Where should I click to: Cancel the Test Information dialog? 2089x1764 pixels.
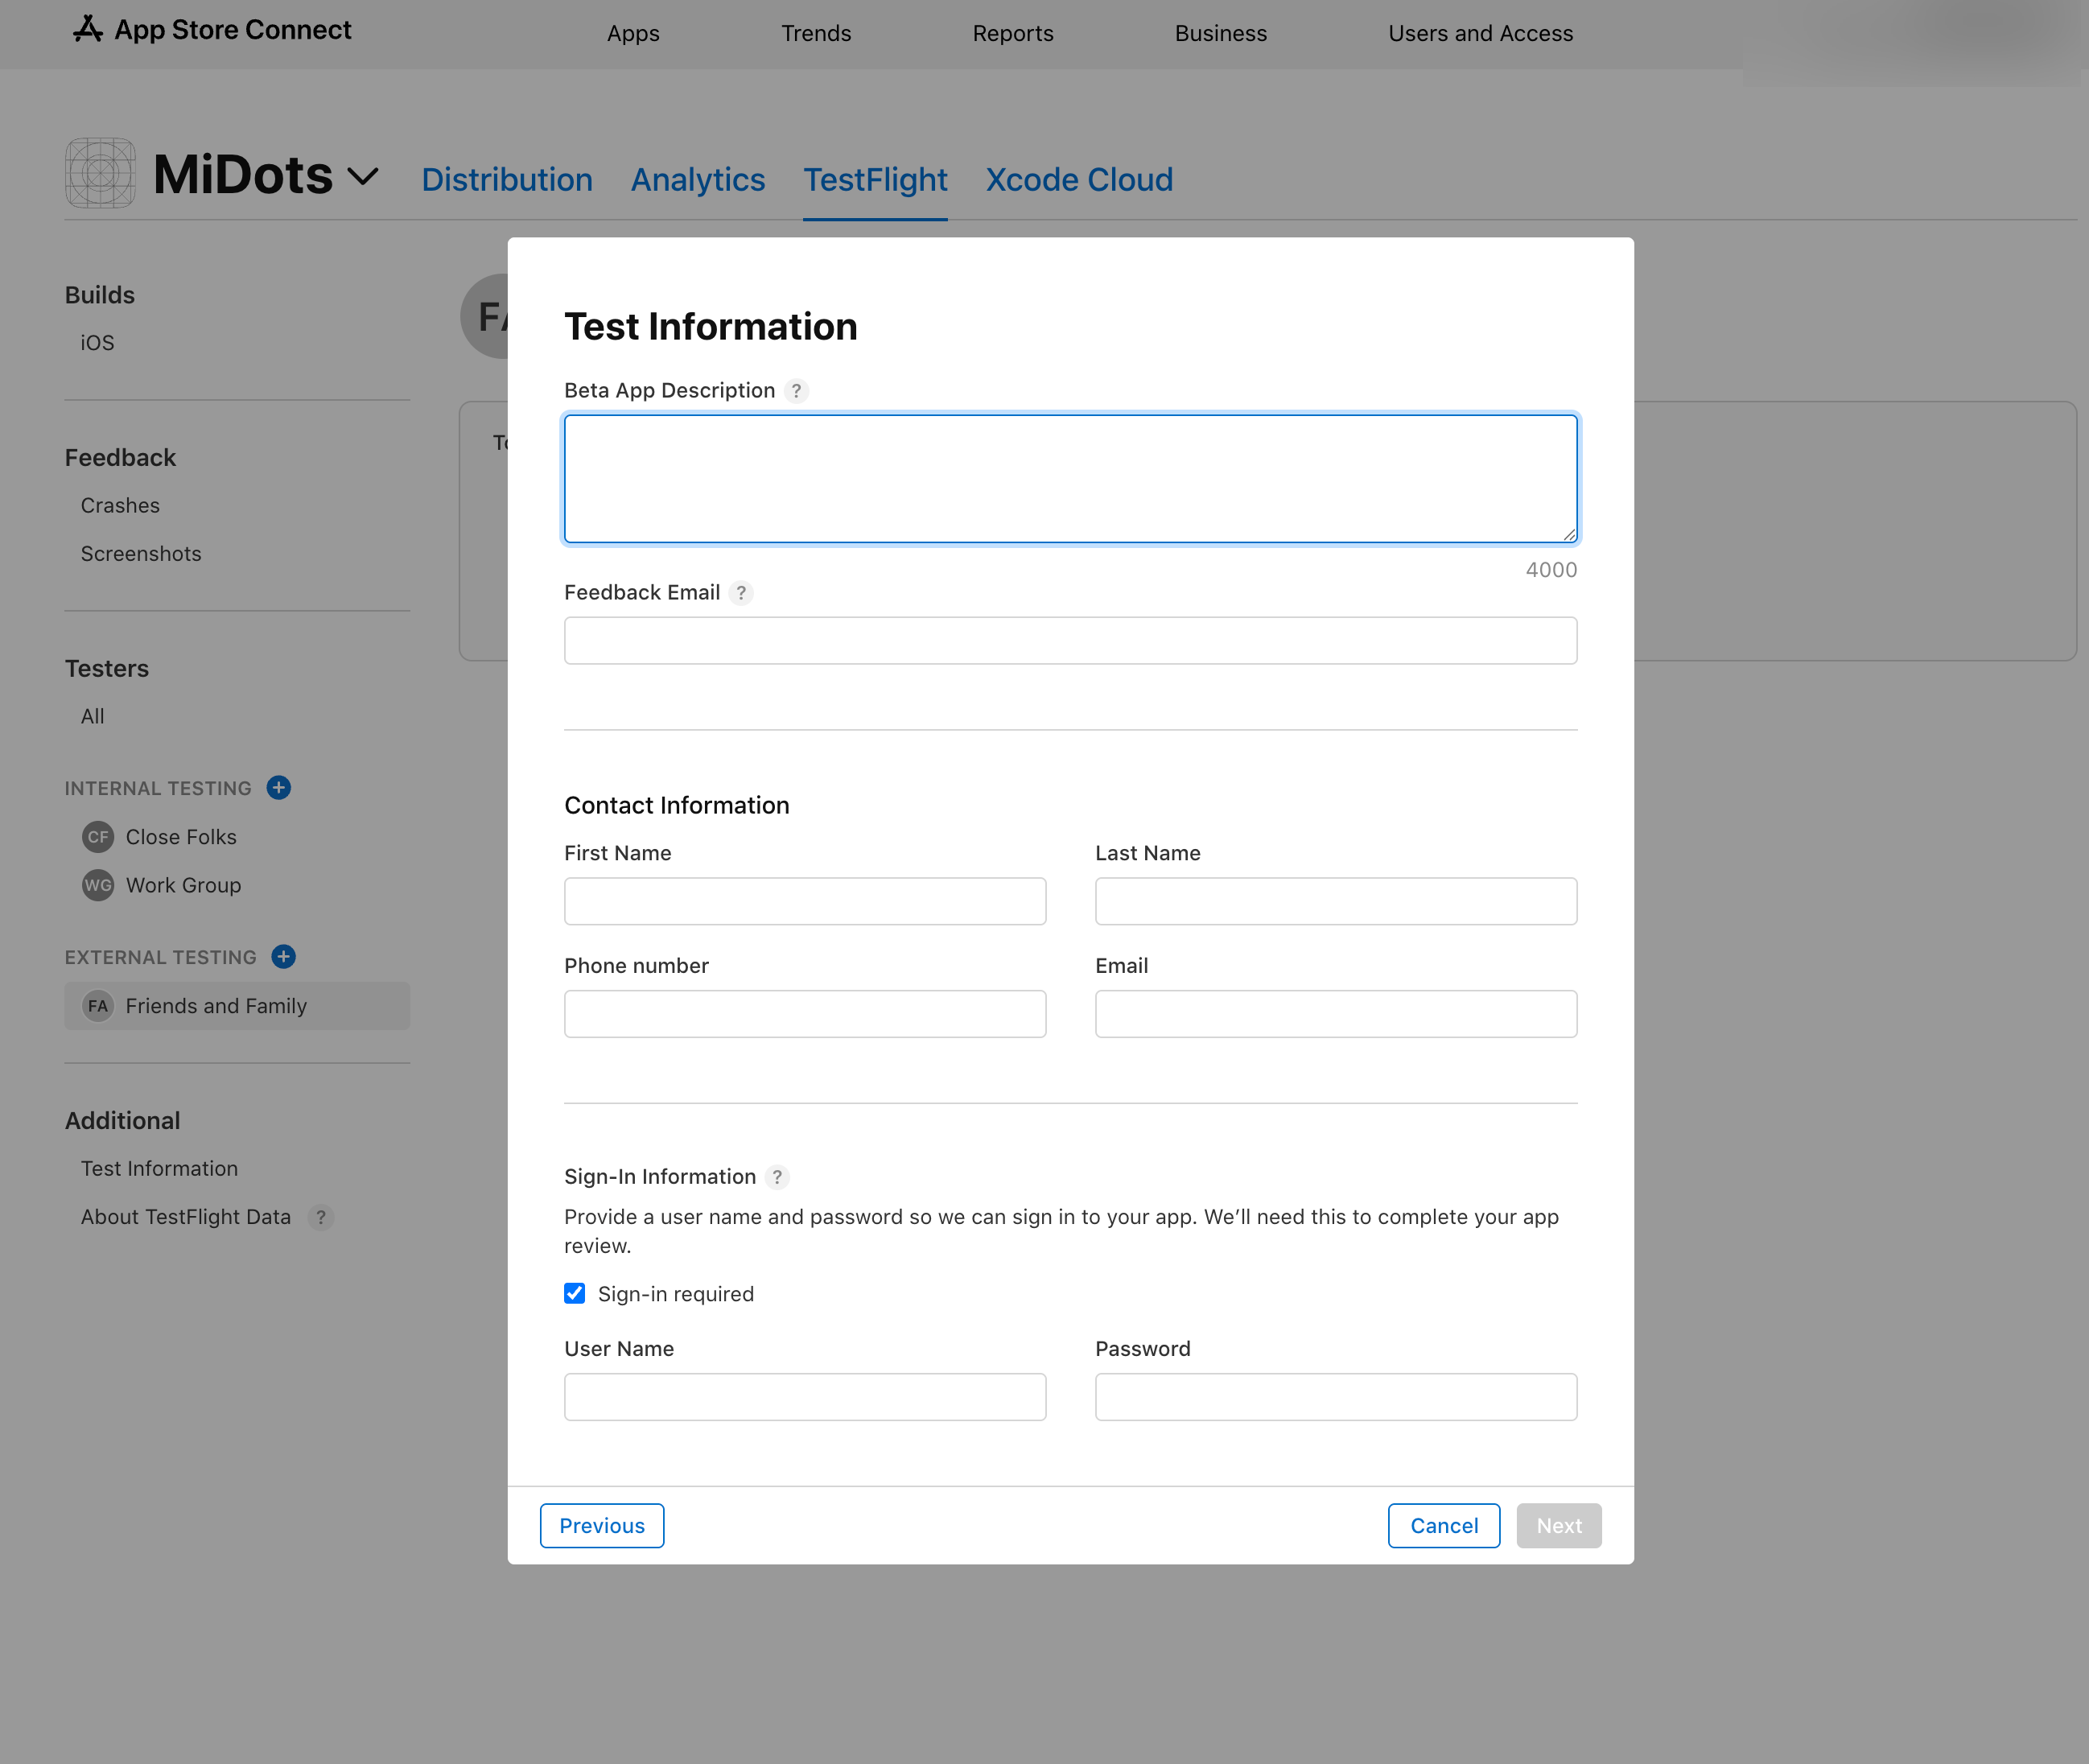tap(1444, 1526)
